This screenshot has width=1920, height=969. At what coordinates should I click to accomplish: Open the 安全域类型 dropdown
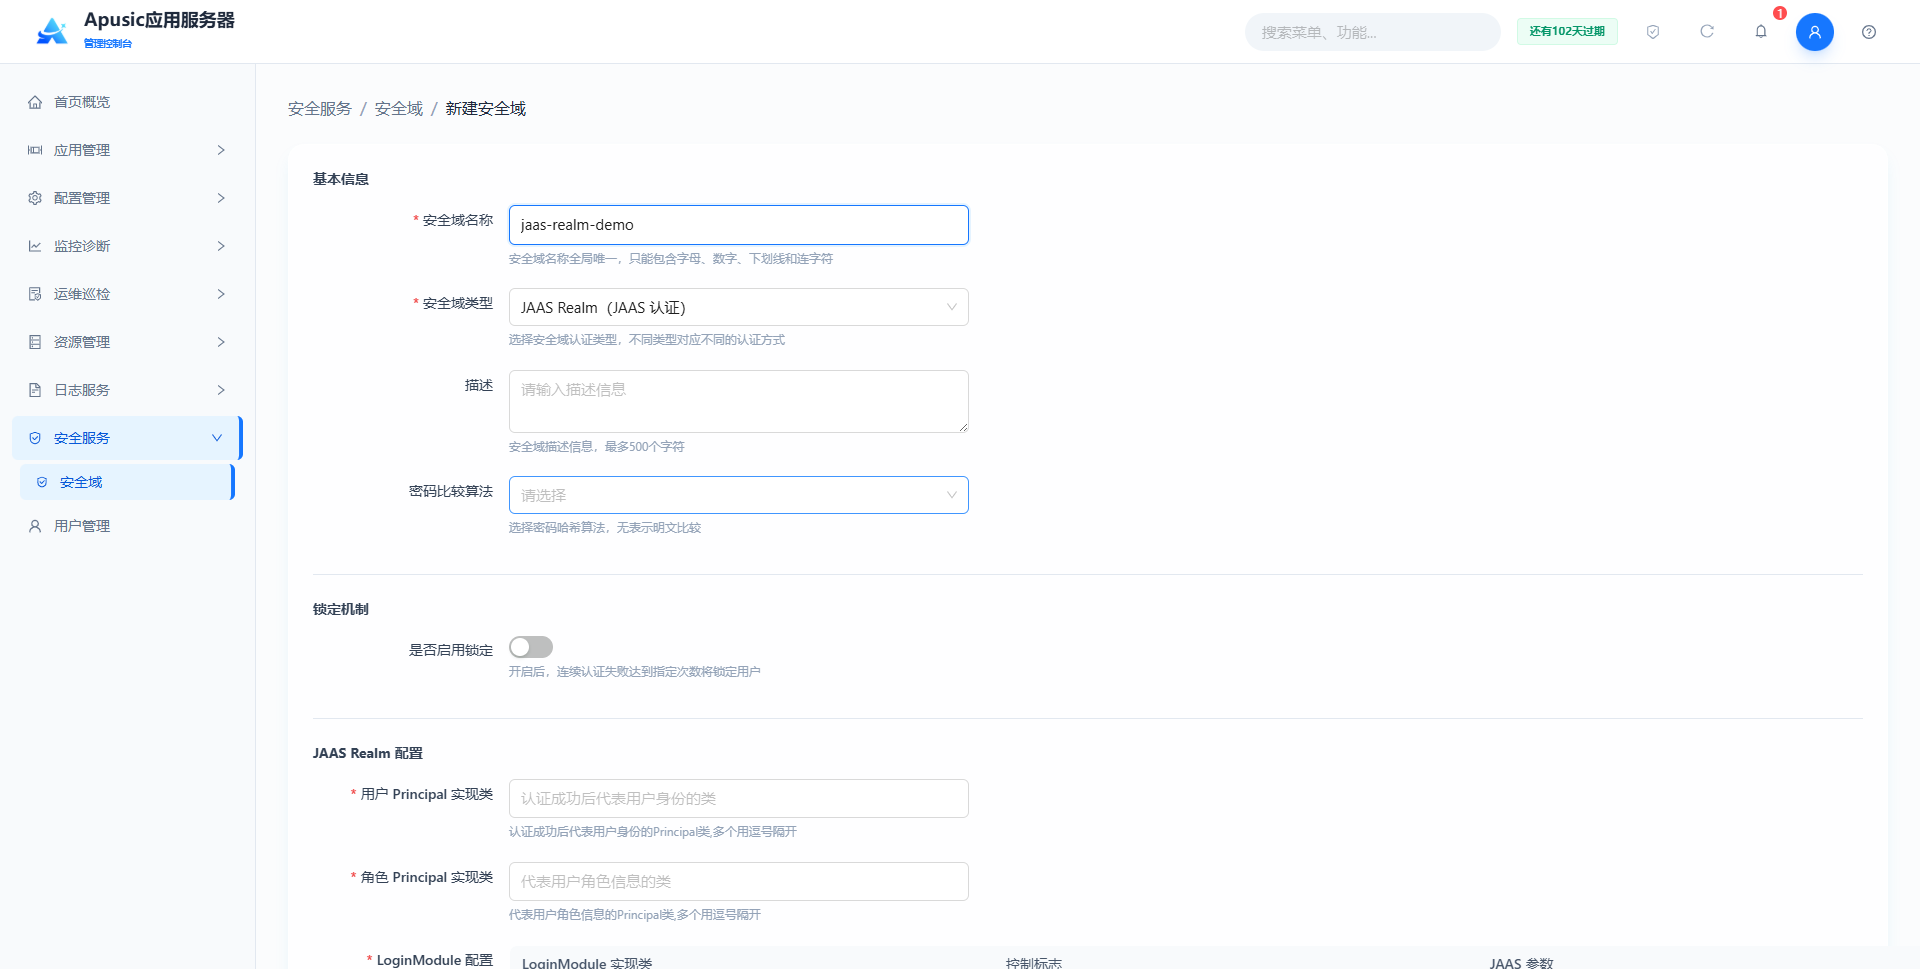pos(739,307)
